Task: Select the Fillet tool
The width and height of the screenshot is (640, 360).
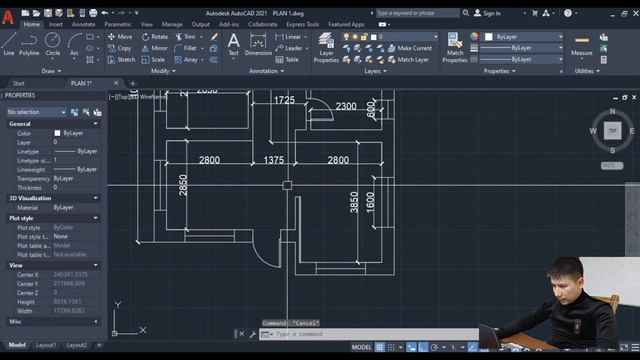Action: coord(186,48)
